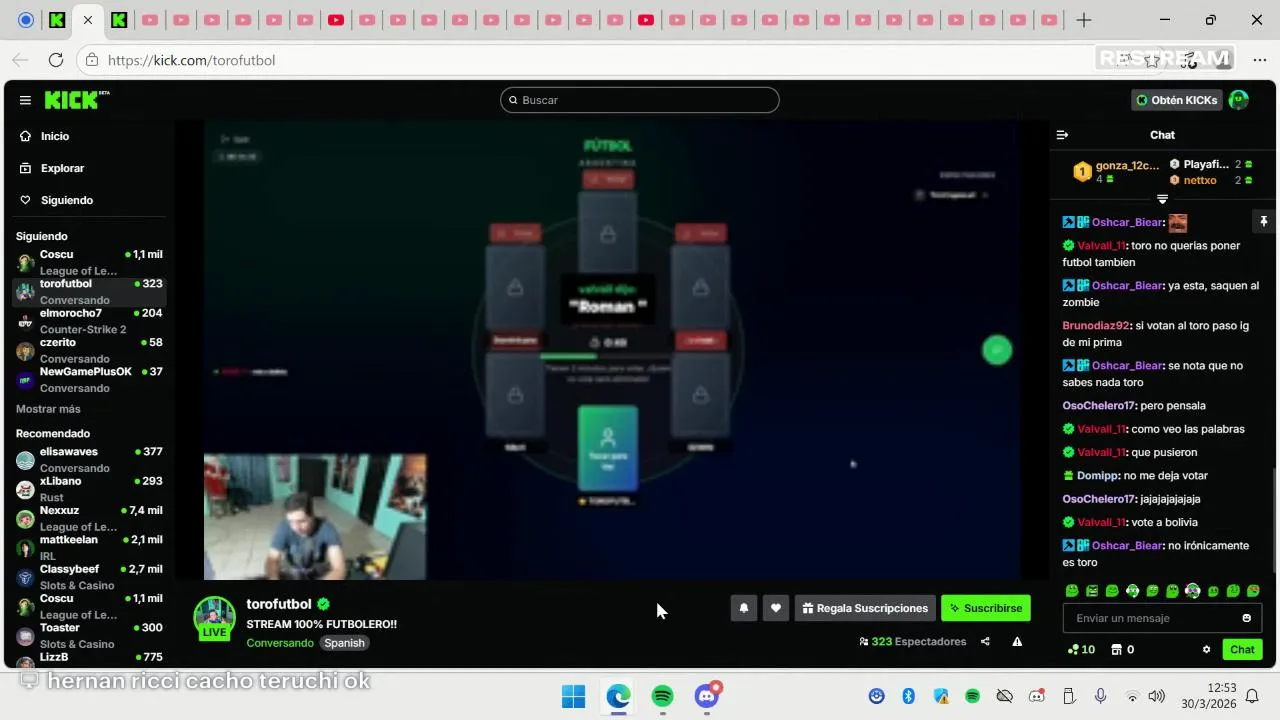This screenshot has height=720, width=1280.
Task: Click the browser refresh button
Action: 56,60
